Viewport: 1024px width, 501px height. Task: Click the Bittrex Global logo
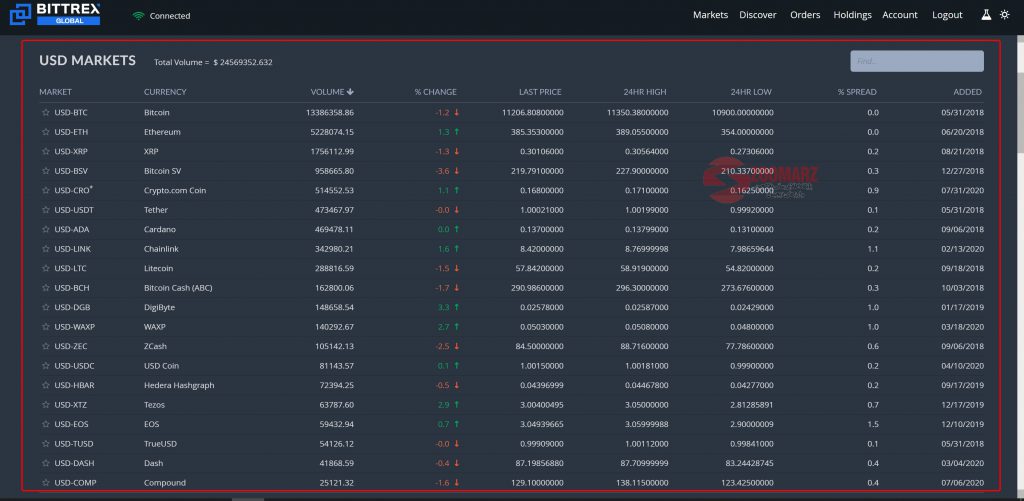55,14
